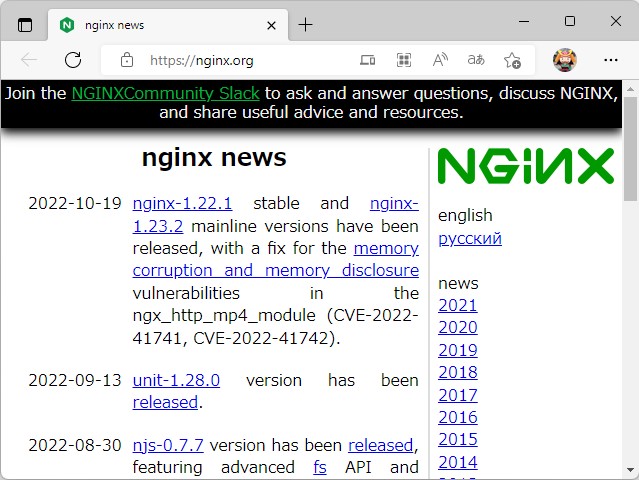This screenshot has width=639, height=480.
Task: Click the 2022-08-30 date text
Action: (x=75, y=445)
